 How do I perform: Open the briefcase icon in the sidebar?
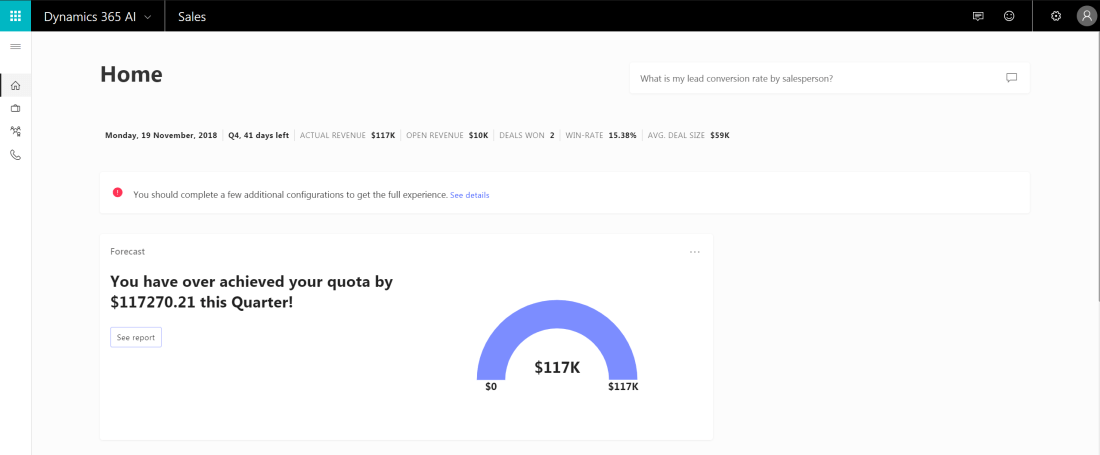click(15, 108)
